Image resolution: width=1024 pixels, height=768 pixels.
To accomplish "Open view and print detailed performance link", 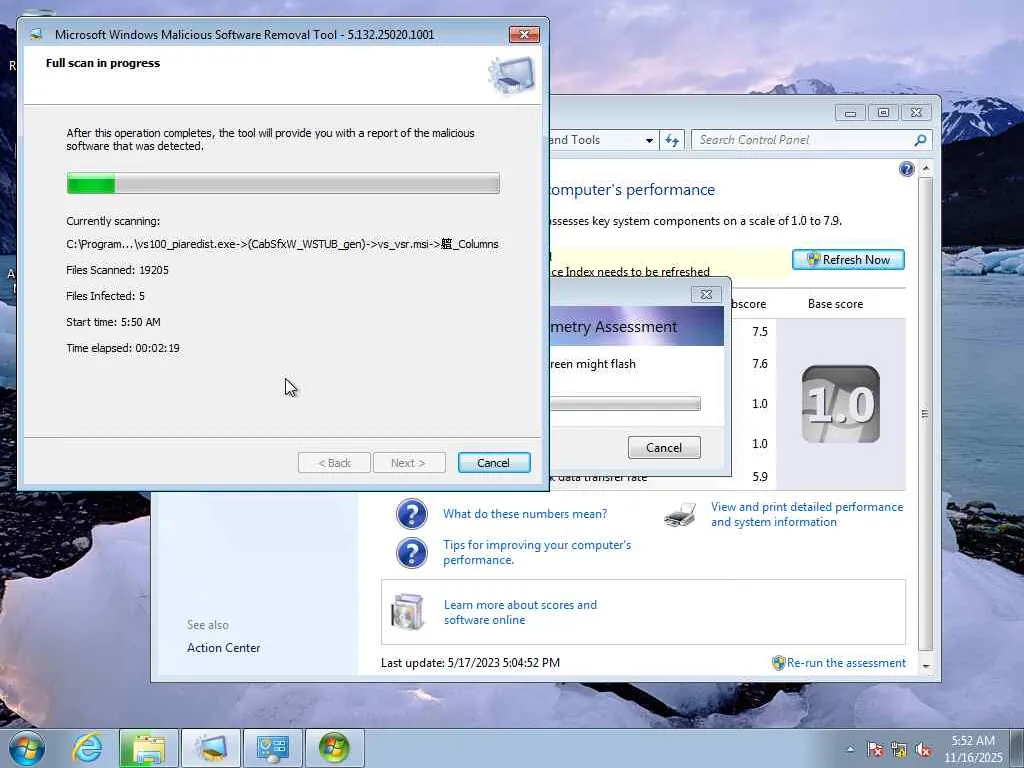I will coord(807,514).
